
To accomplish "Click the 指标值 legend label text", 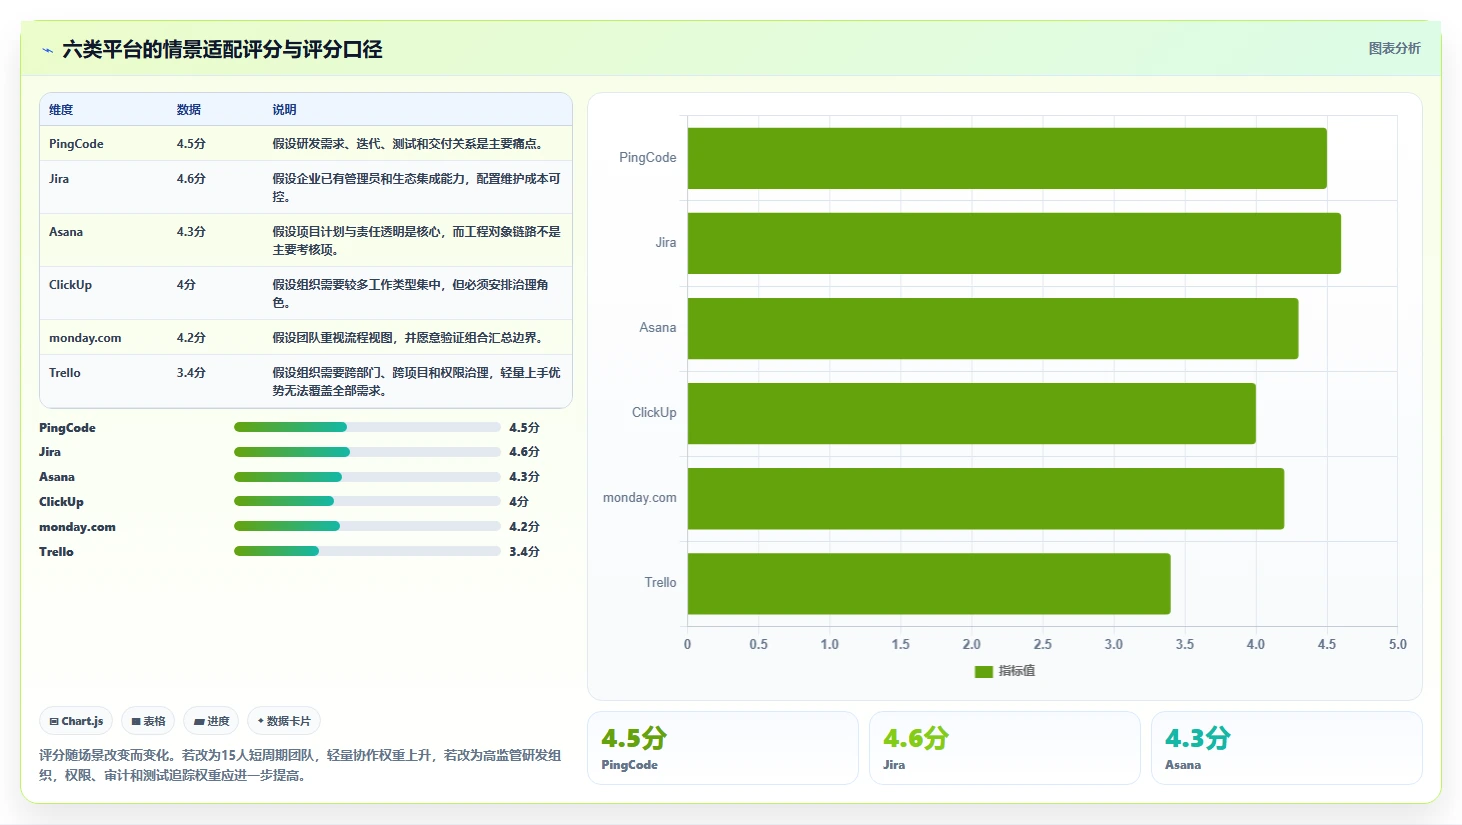I will click(1017, 671).
